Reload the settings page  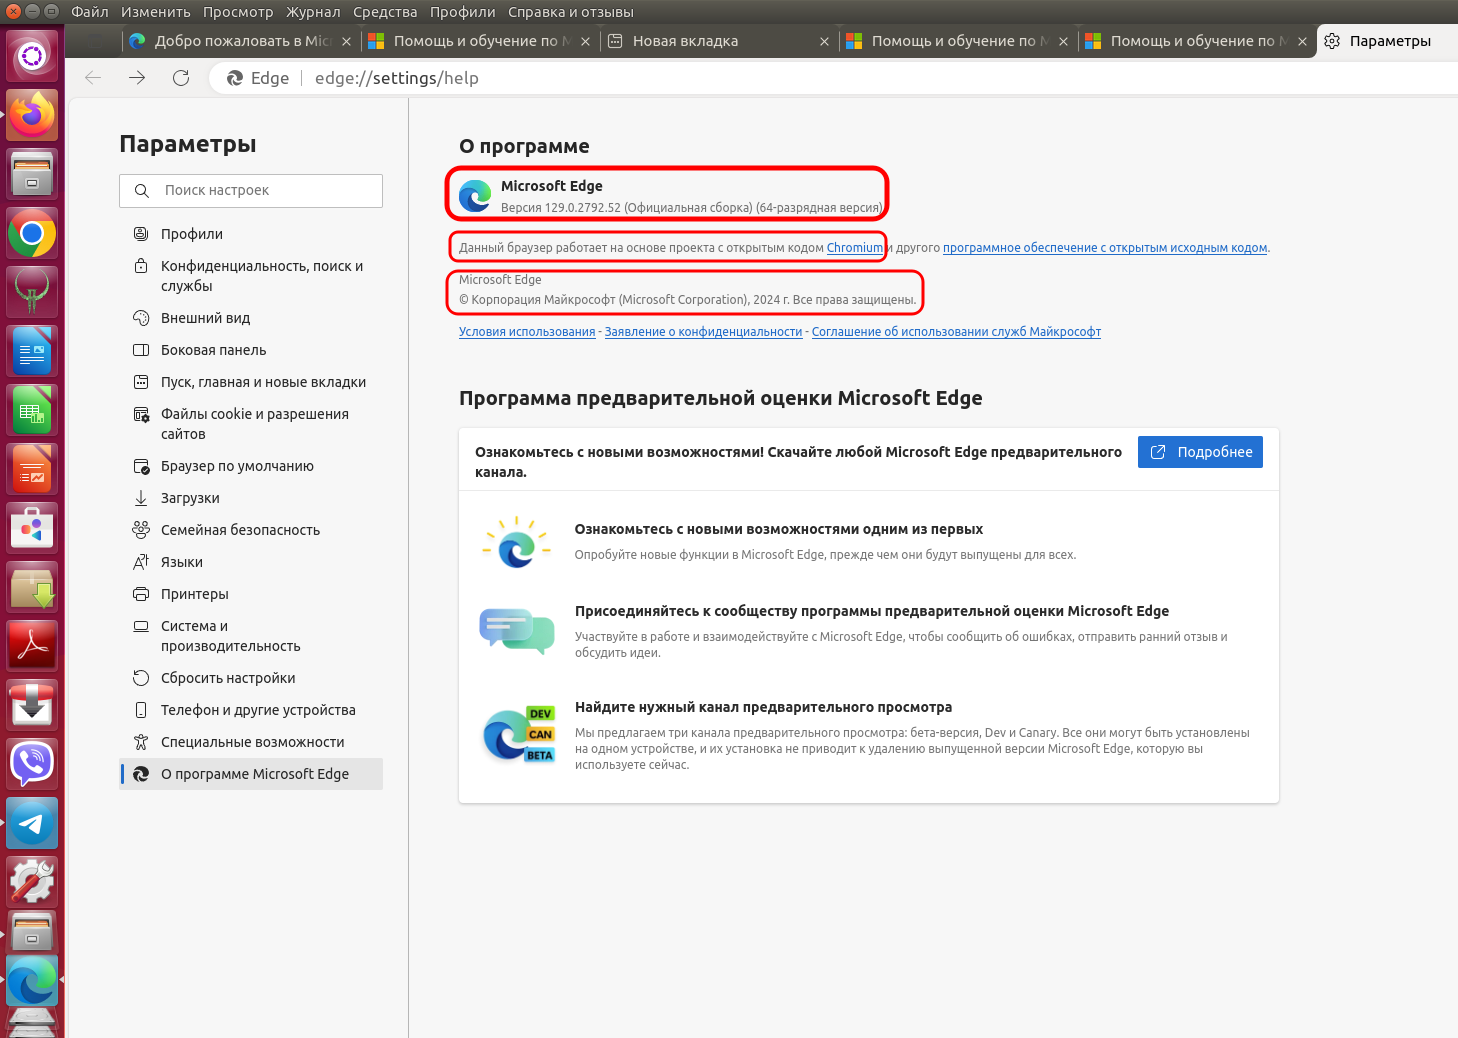pos(181,78)
